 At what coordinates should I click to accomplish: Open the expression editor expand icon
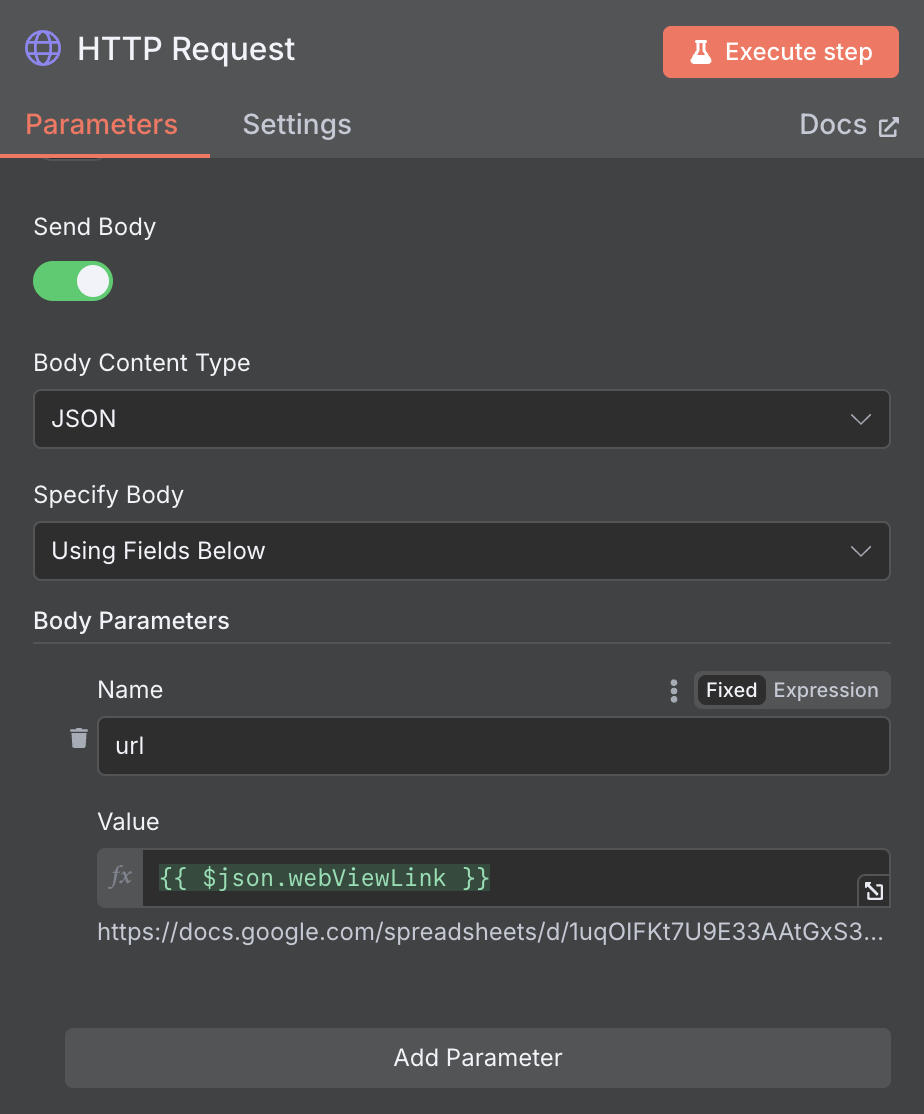pos(874,891)
